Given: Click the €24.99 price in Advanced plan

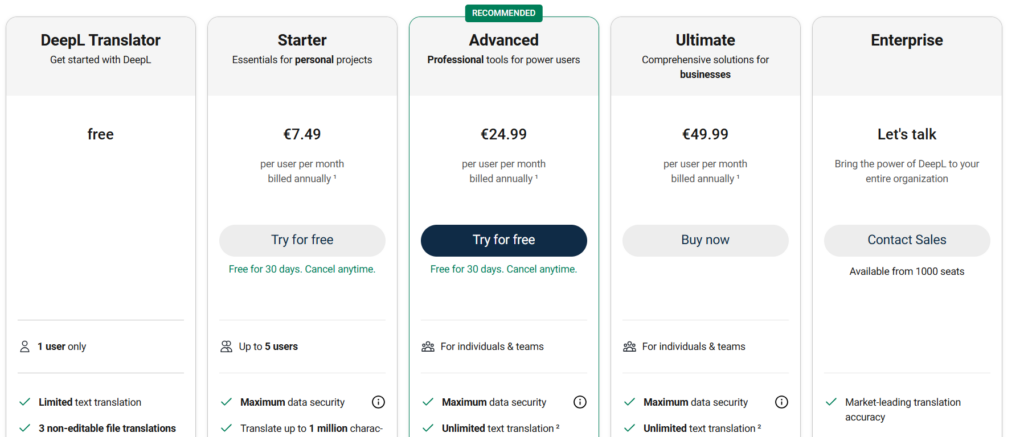Looking at the screenshot, I should pos(504,135).
